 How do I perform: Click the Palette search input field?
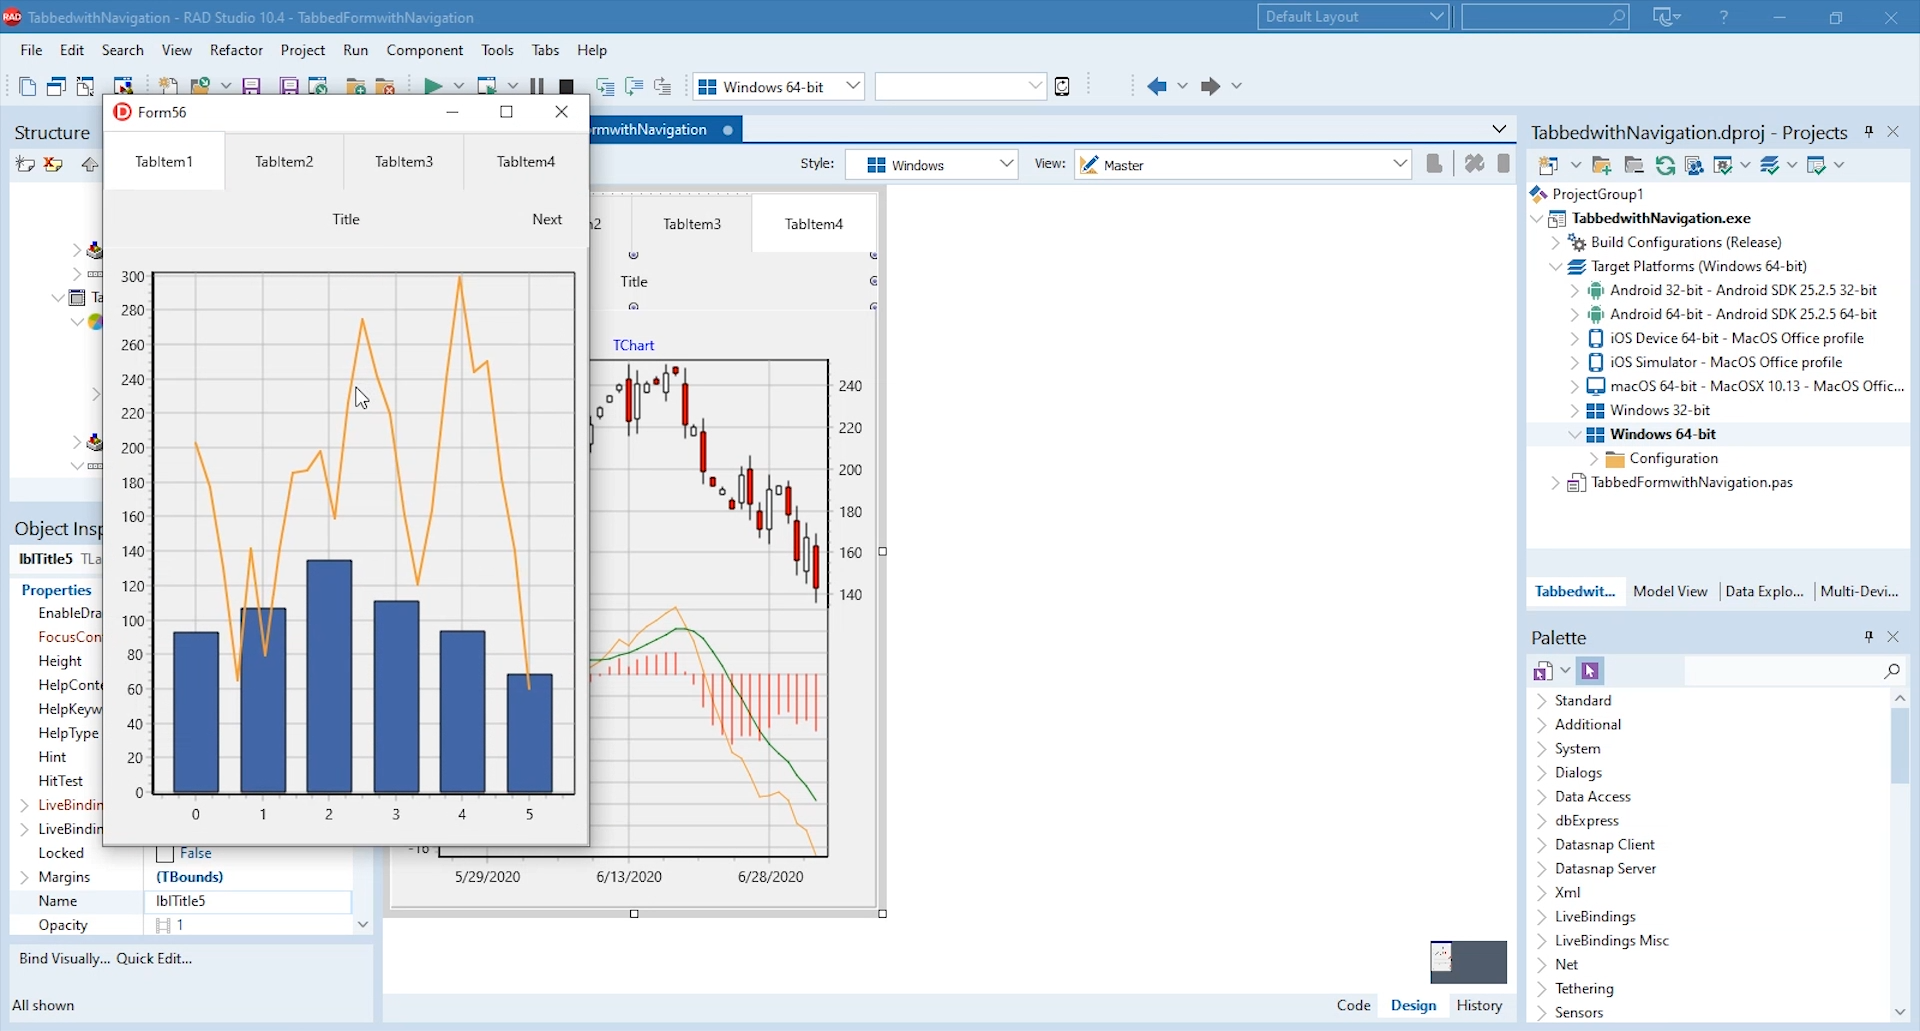point(1782,671)
